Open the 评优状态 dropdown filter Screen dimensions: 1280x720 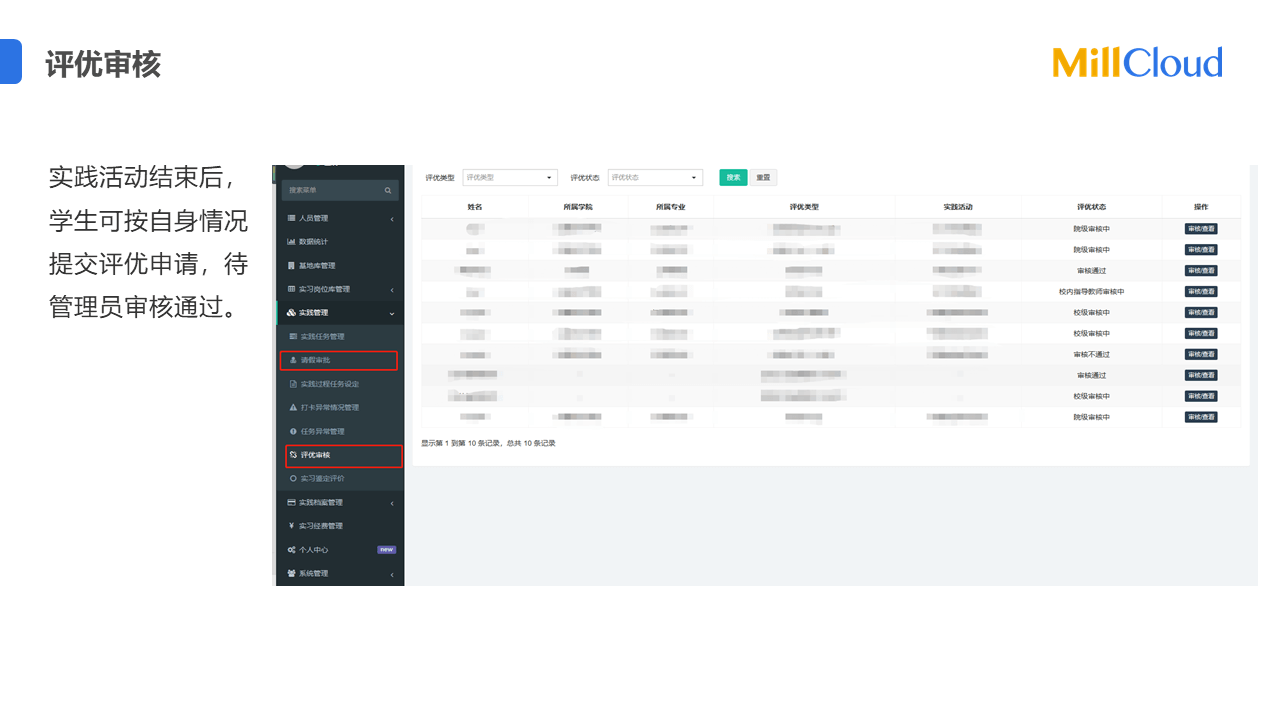(x=656, y=178)
